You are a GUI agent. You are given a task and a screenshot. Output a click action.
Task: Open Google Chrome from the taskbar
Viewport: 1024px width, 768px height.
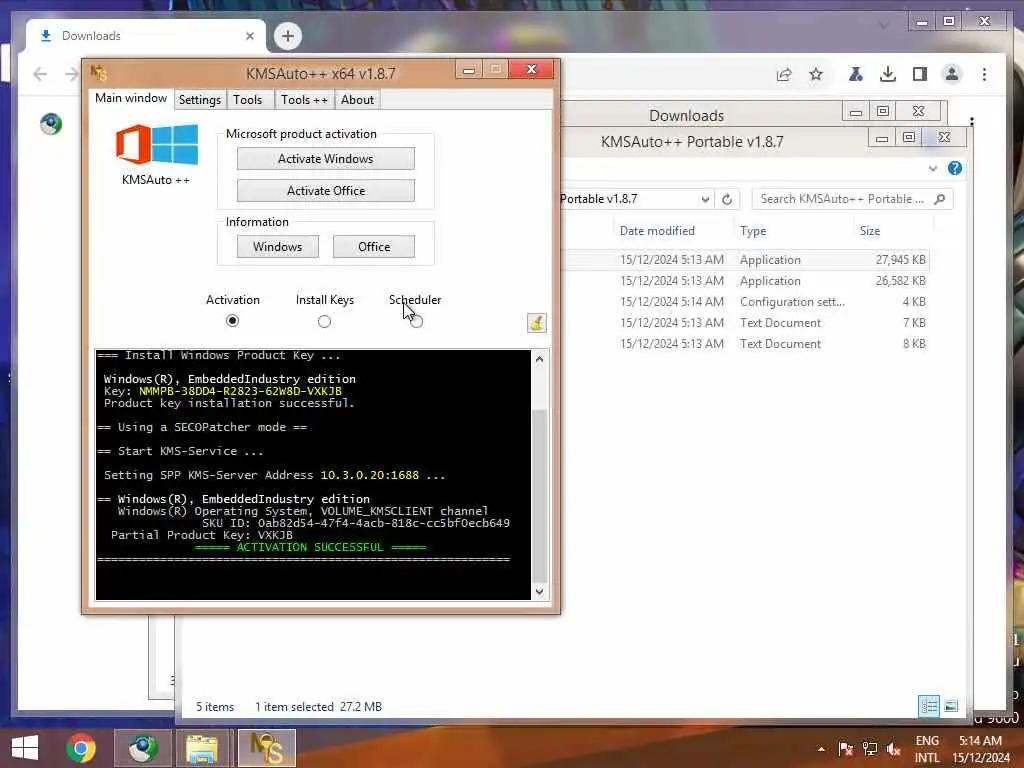pos(81,748)
